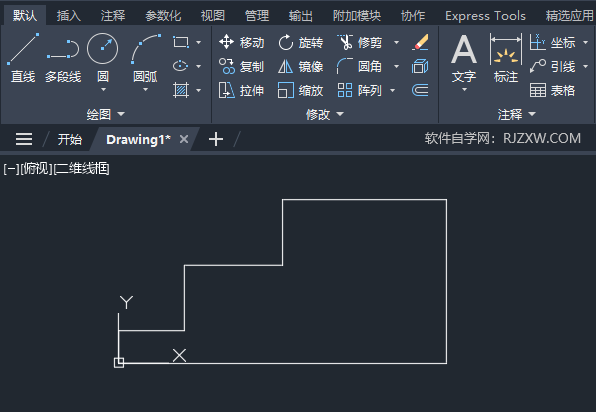Expand the Circle (圆) dropdown arrow
The height and width of the screenshot is (412, 596).
click(x=103, y=90)
